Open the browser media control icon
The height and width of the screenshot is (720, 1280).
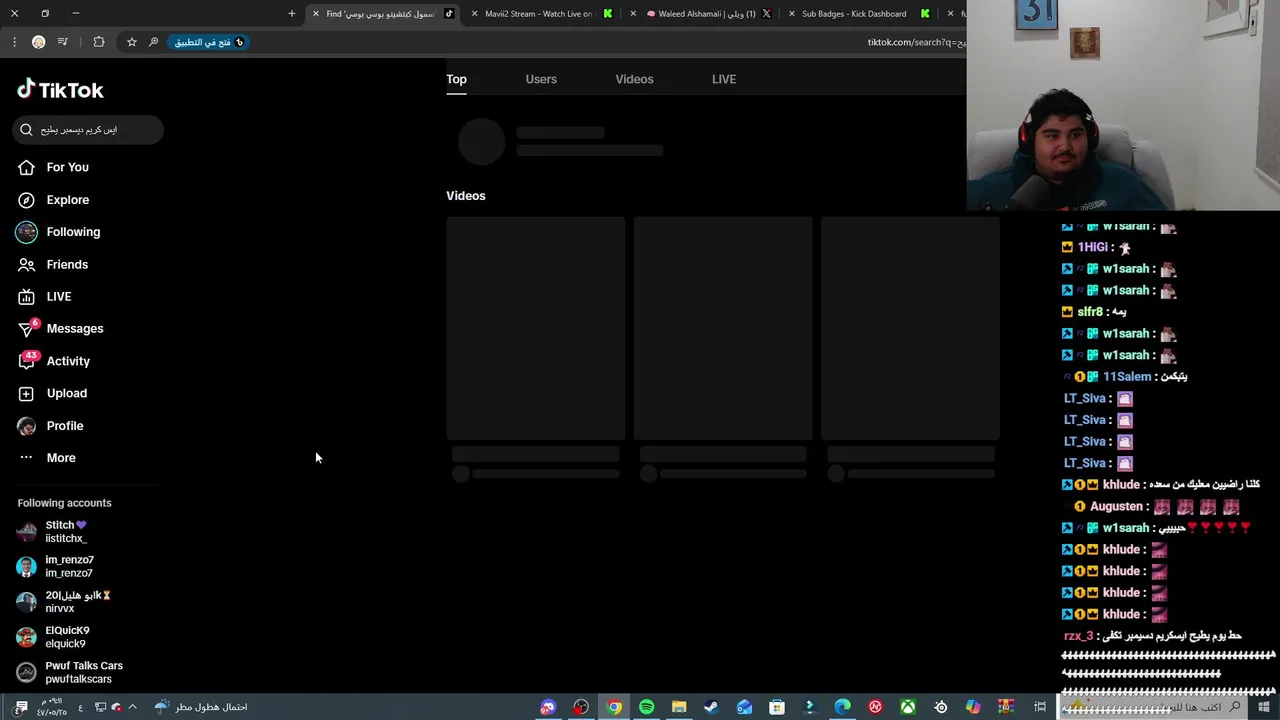(x=63, y=42)
